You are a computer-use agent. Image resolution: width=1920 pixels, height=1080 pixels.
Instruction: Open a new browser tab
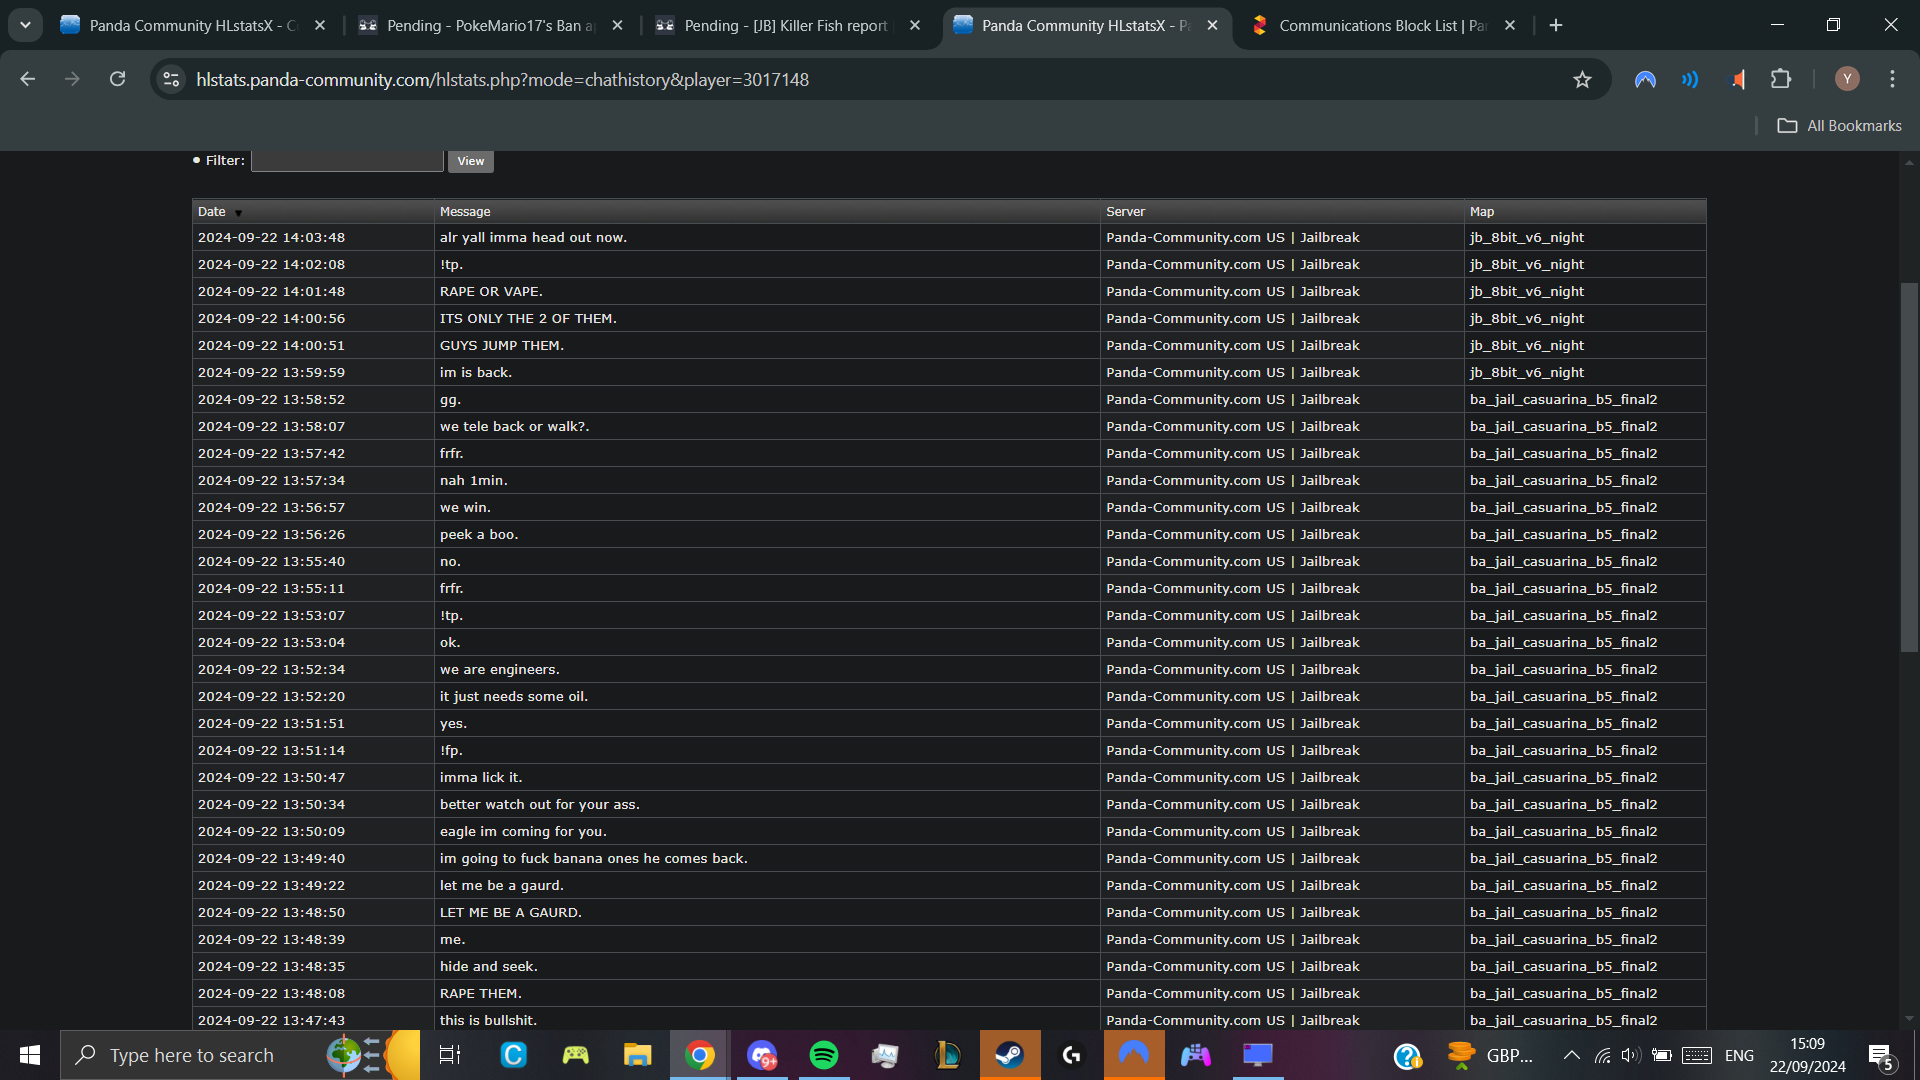[x=1556, y=26]
